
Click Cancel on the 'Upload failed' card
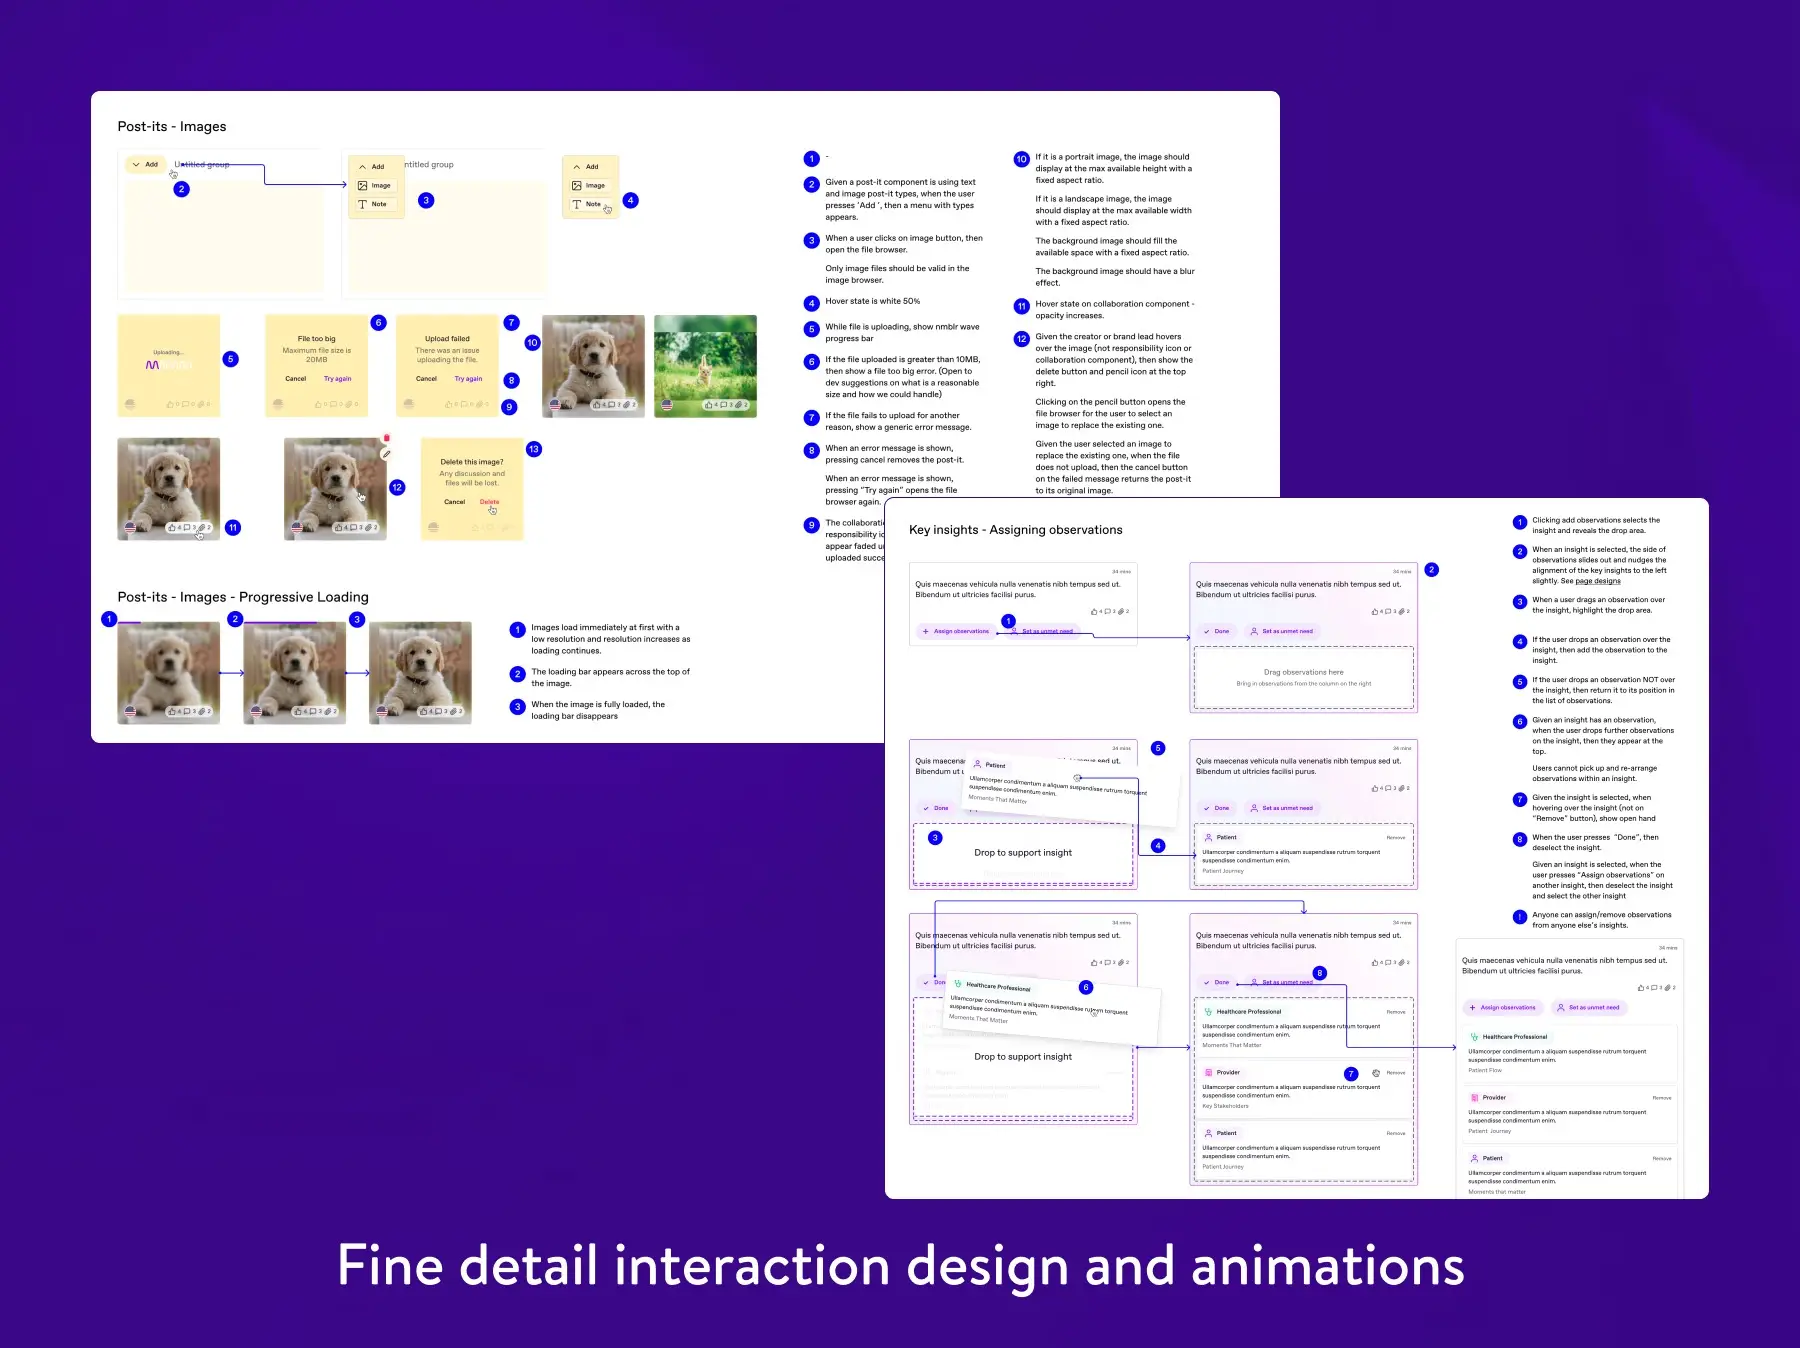tap(426, 379)
